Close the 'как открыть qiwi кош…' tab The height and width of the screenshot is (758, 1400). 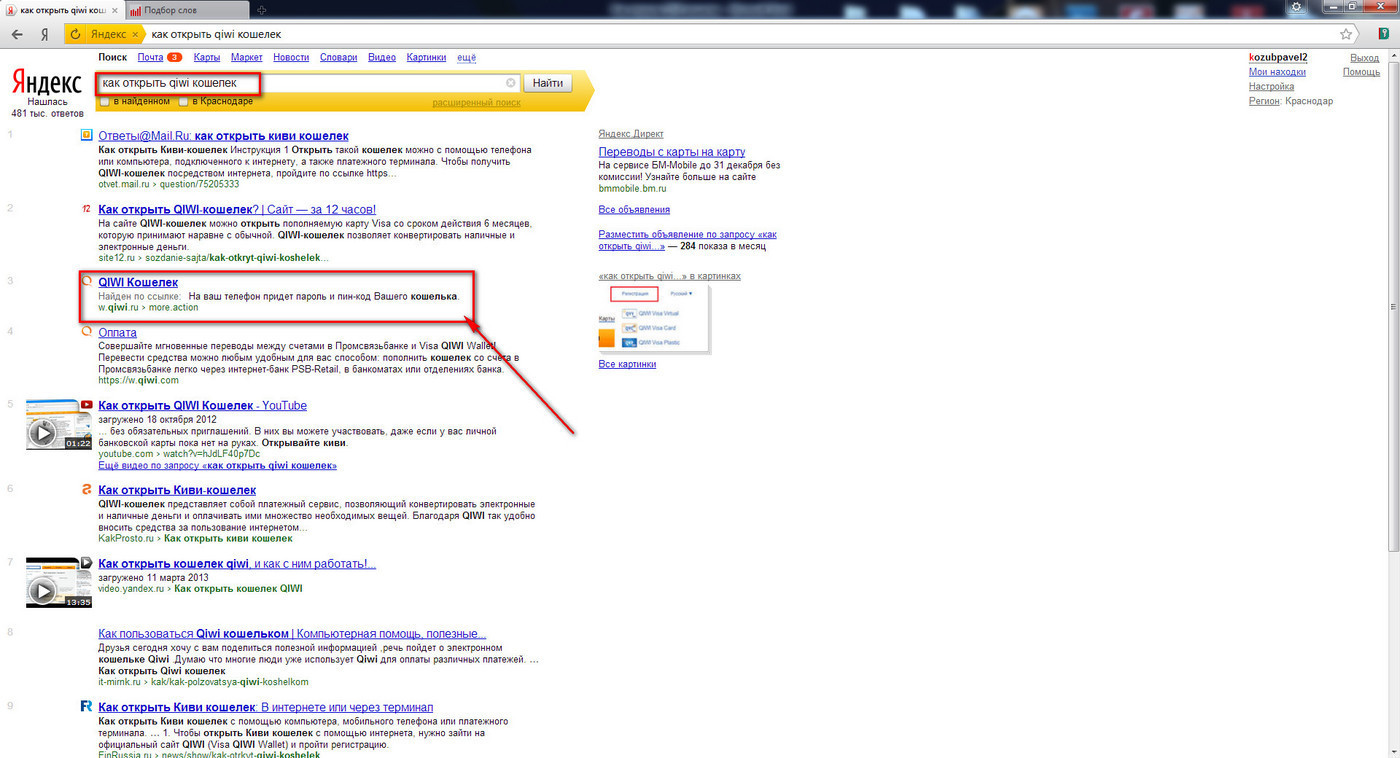(113, 10)
